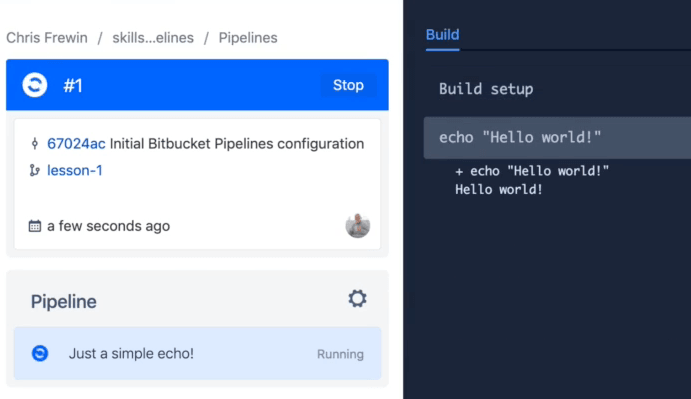691x399 pixels.
Task: Open the Pipeline settings gear icon
Action: coord(357,298)
